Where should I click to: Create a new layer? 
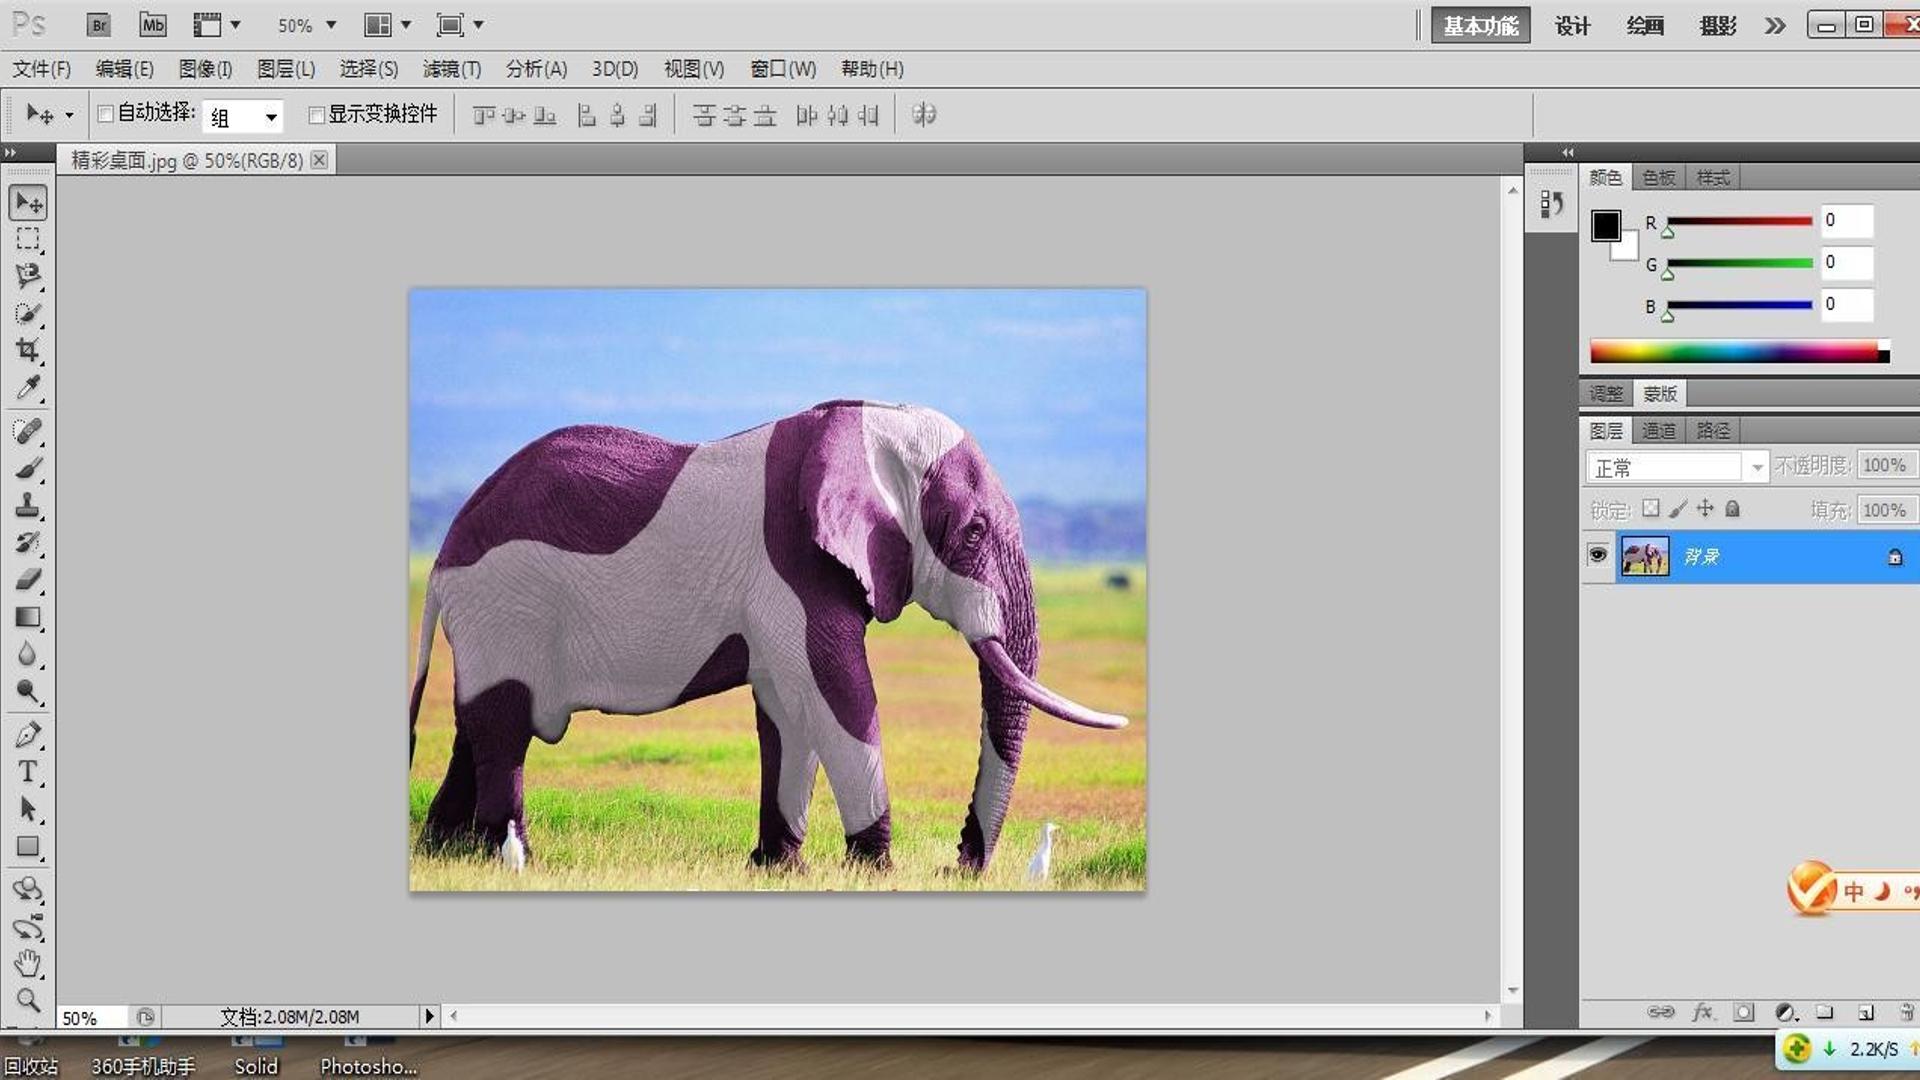(1866, 1012)
